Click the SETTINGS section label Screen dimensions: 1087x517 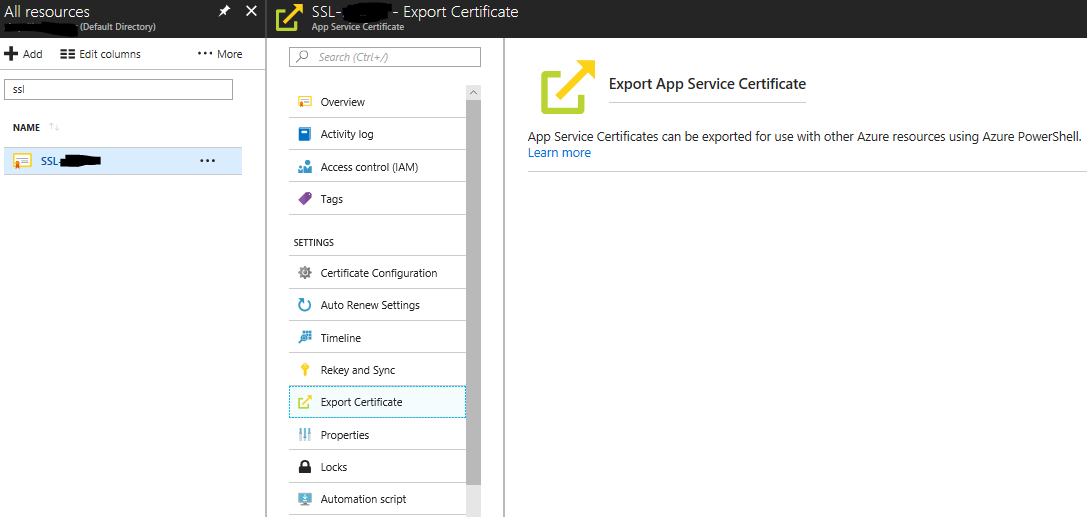coord(313,243)
